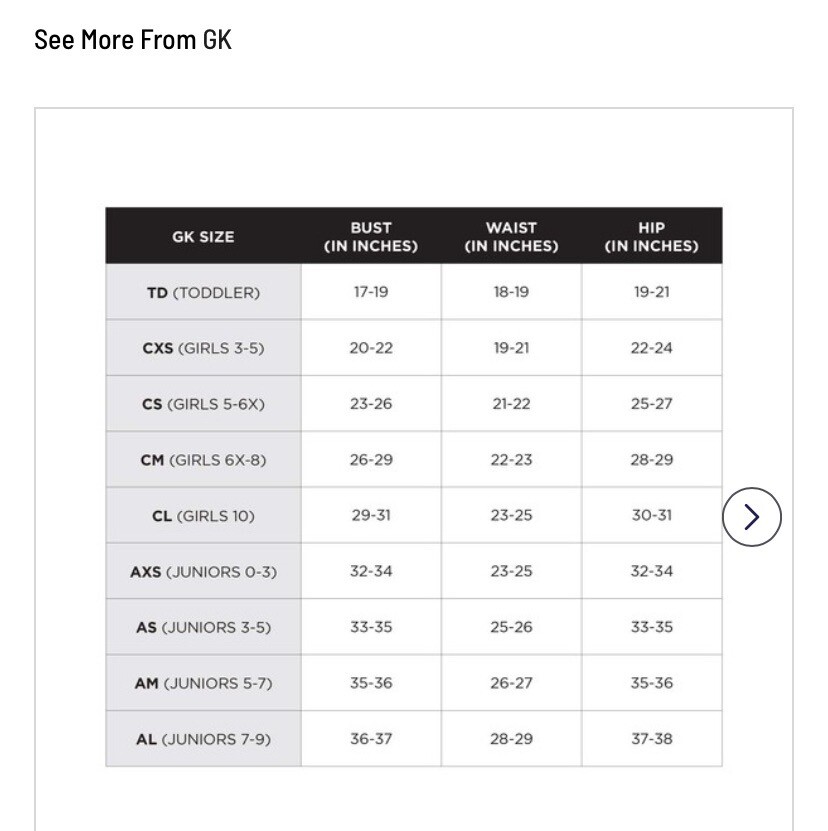
Task: Click the WAIST (IN INCHES) column header
Action: click(511, 237)
